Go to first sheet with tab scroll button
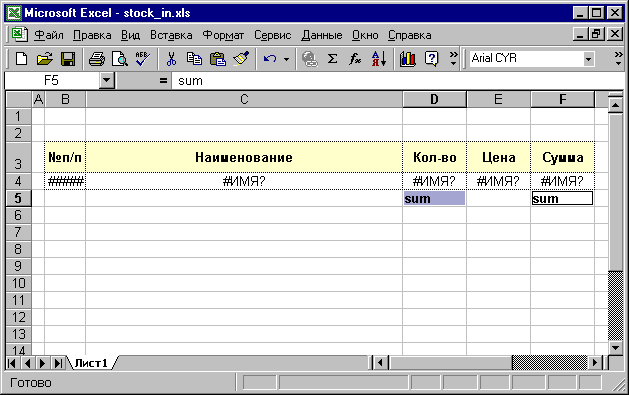 tap(12, 363)
